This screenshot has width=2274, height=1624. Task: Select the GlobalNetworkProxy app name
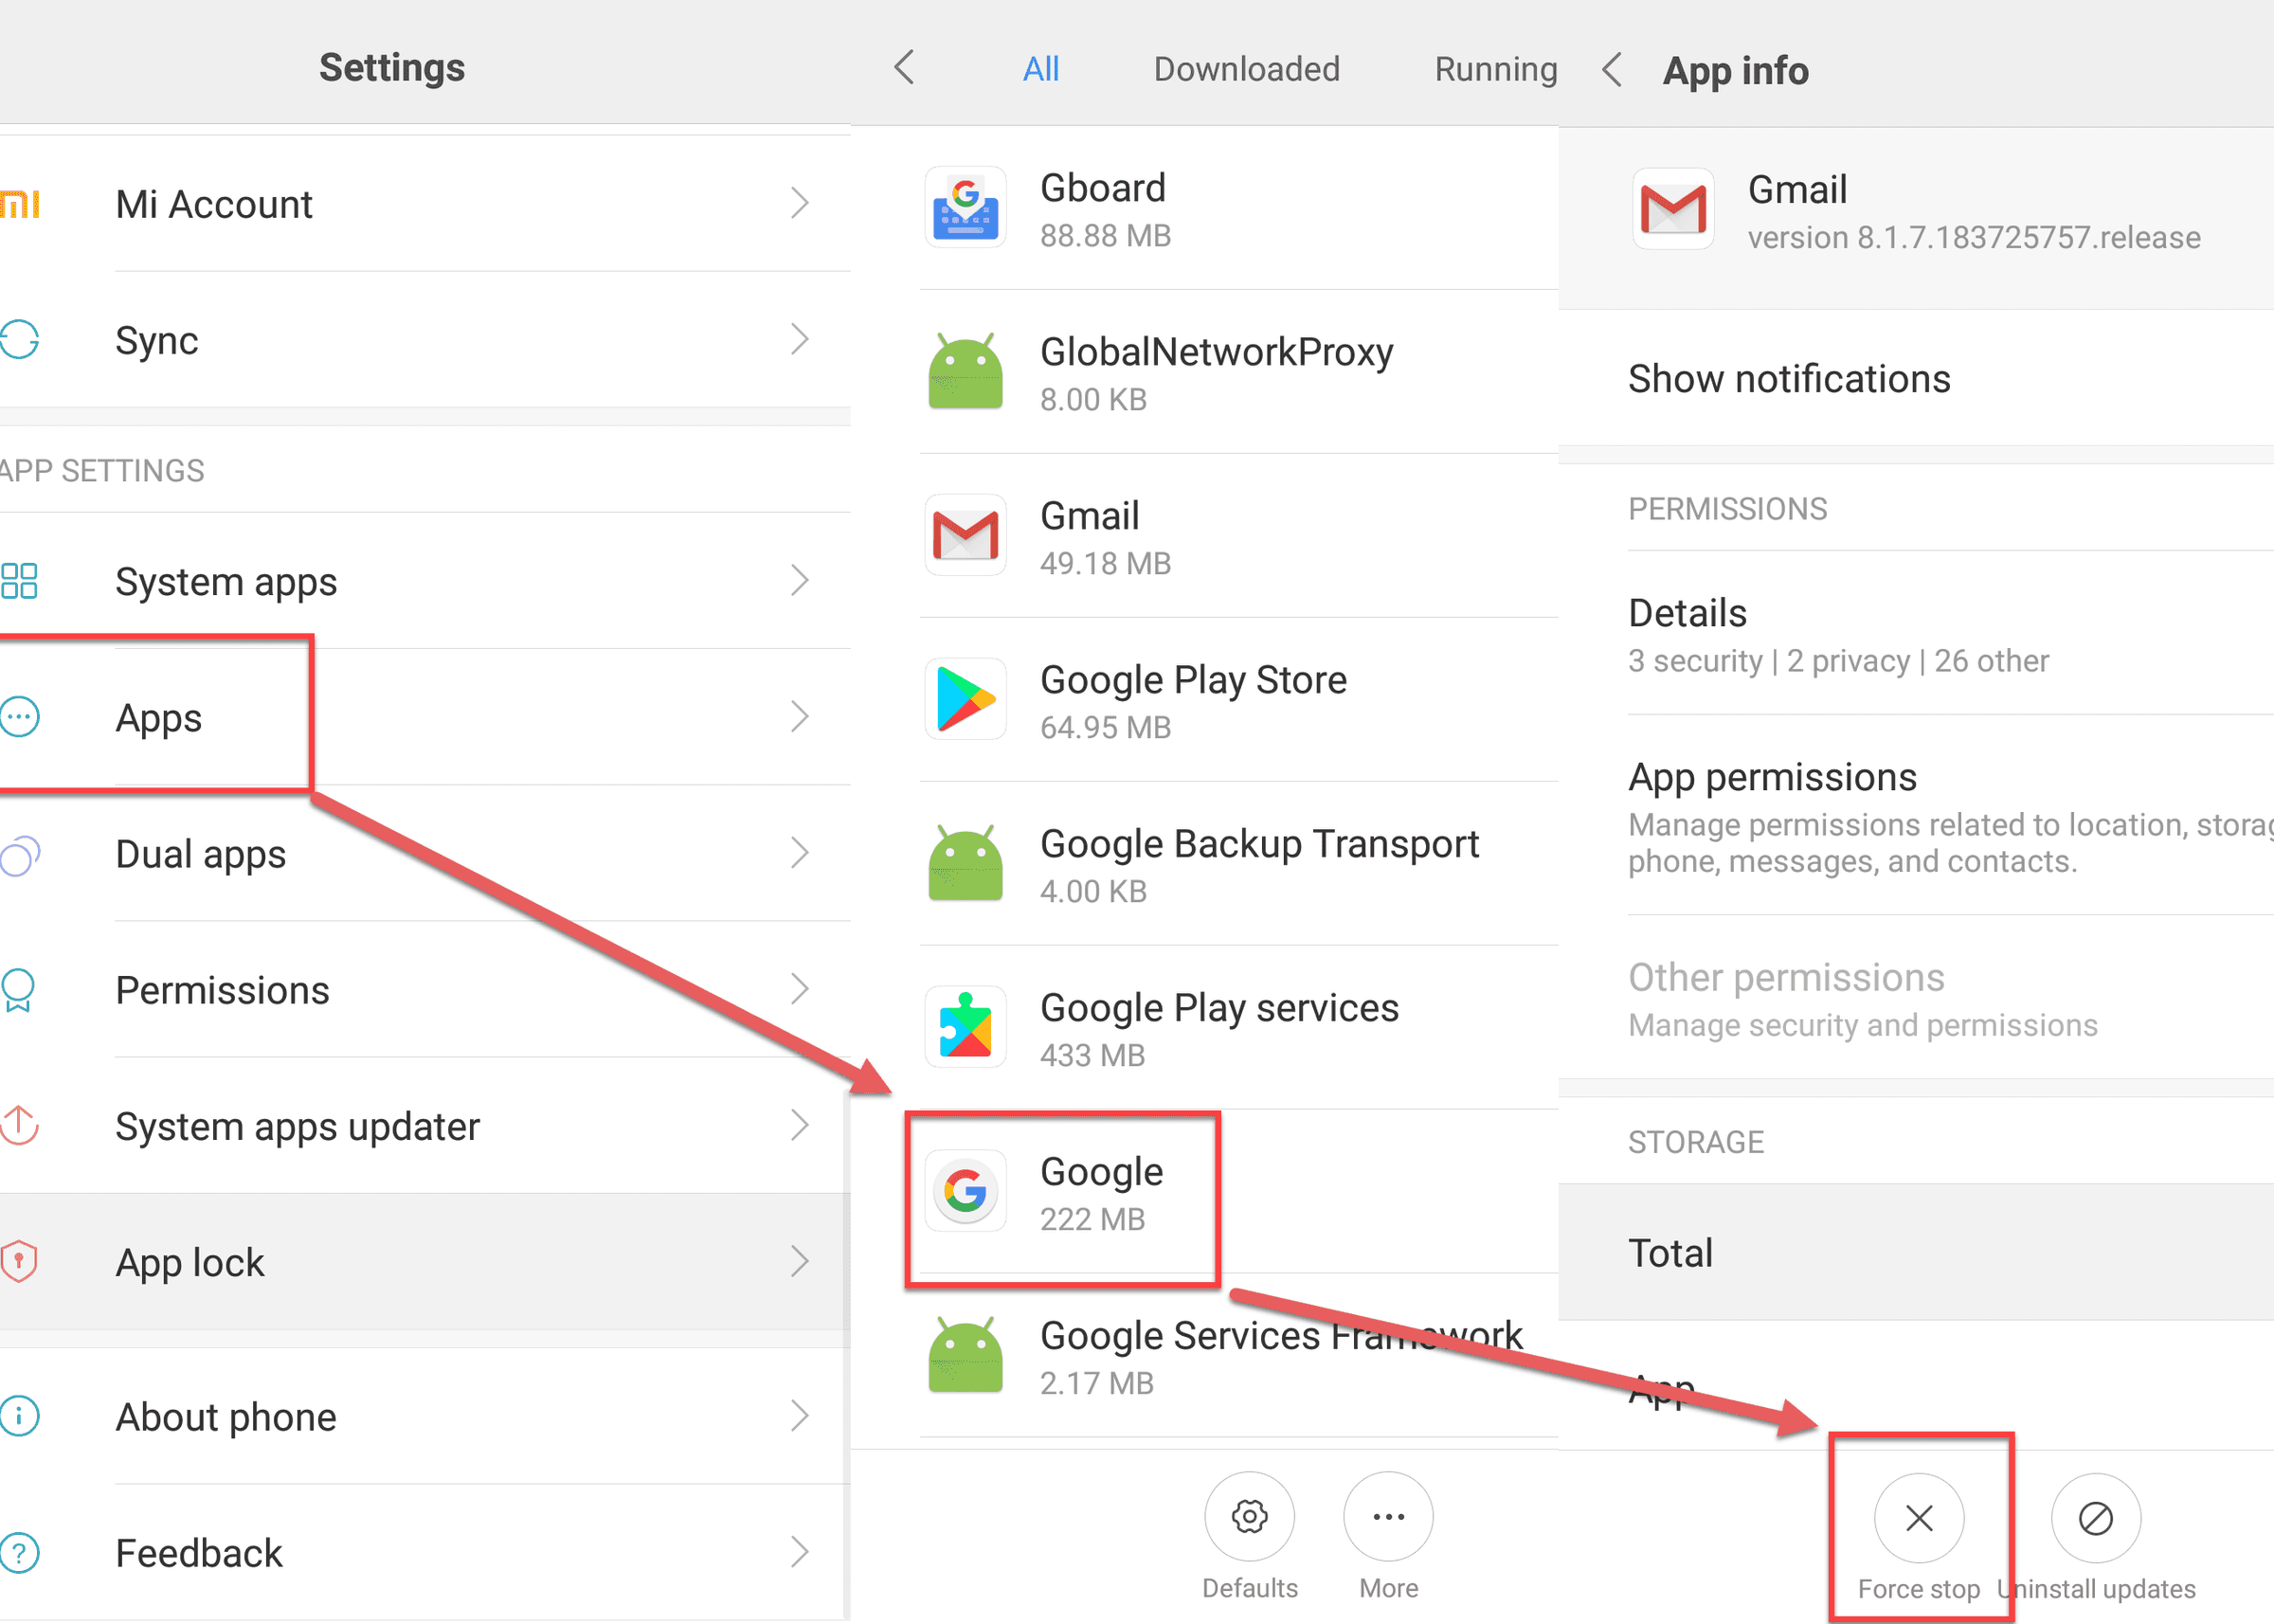coord(1217,353)
